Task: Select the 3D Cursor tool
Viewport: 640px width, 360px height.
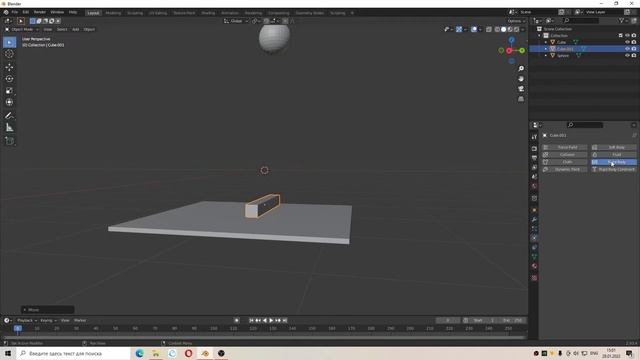Action: click(x=9, y=54)
